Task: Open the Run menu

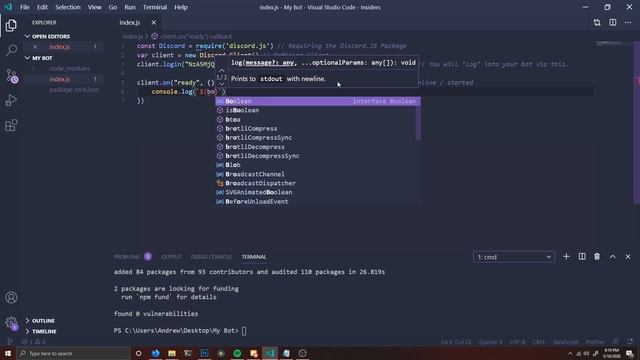Action: click(x=130, y=7)
